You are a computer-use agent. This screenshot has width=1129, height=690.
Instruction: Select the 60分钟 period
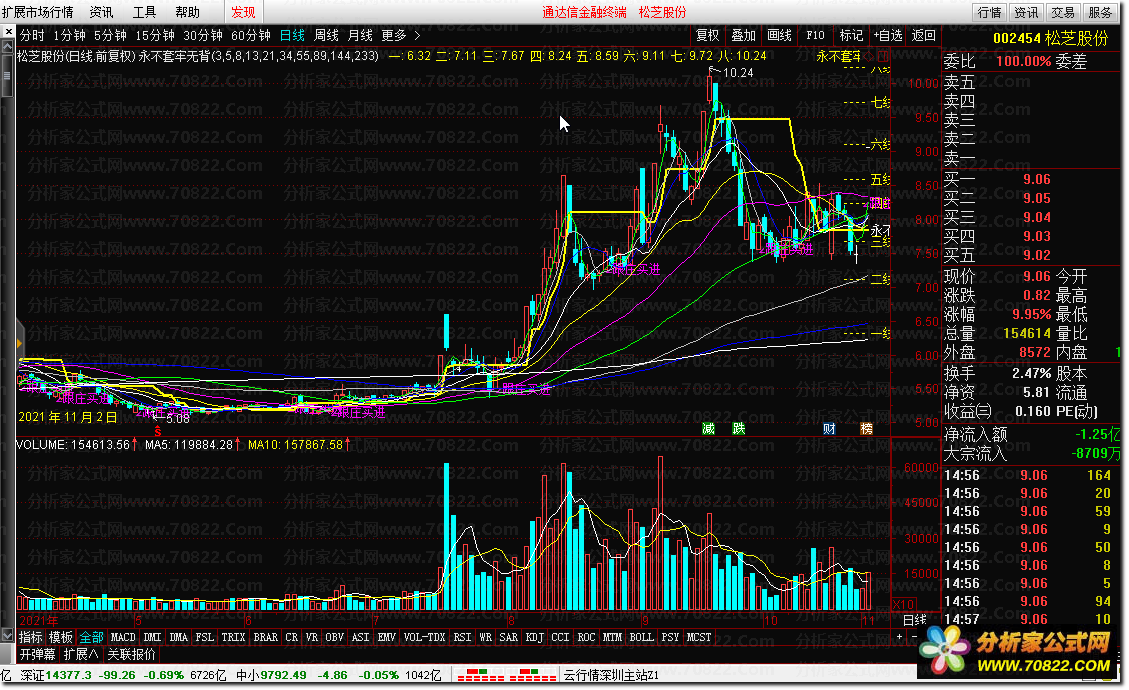click(251, 35)
